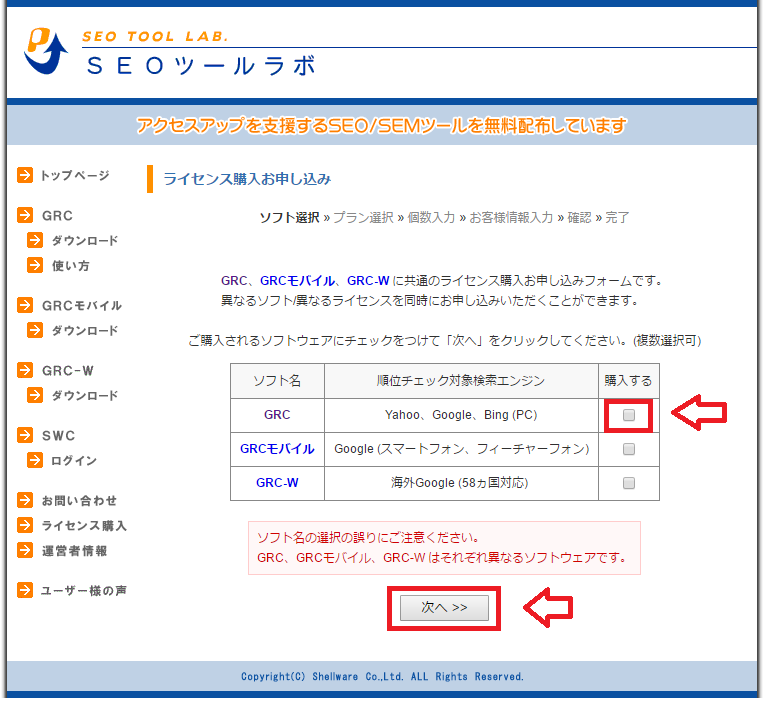The image size is (765, 703).
Task: Open お問い合わせ in the sidebar
Action: point(79,501)
